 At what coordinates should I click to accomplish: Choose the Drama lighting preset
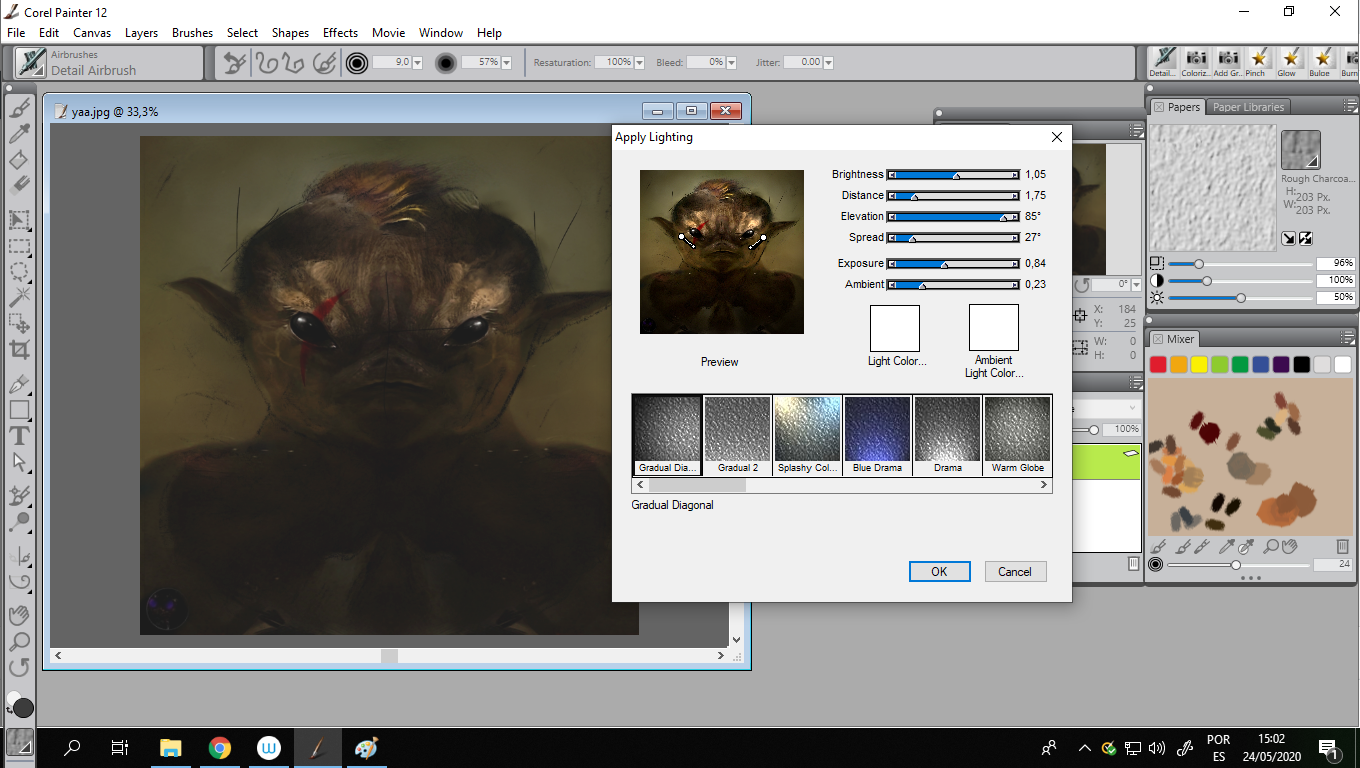tap(947, 435)
